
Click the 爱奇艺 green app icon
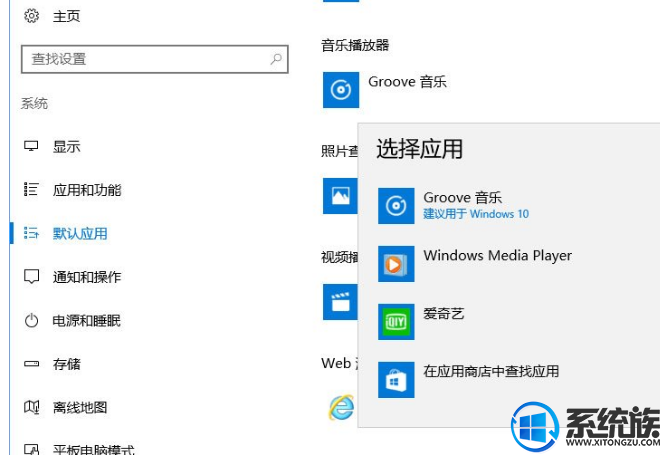[x=396, y=322]
